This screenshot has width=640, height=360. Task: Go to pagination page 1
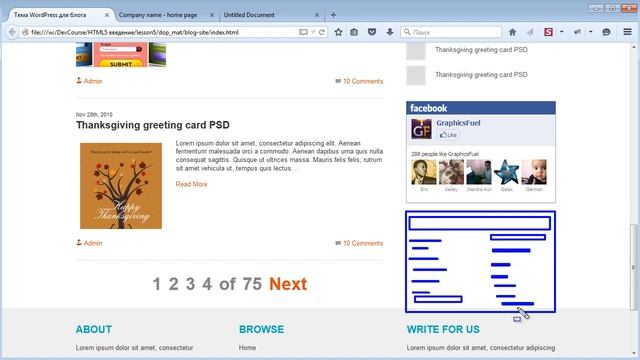pos(156,284)
